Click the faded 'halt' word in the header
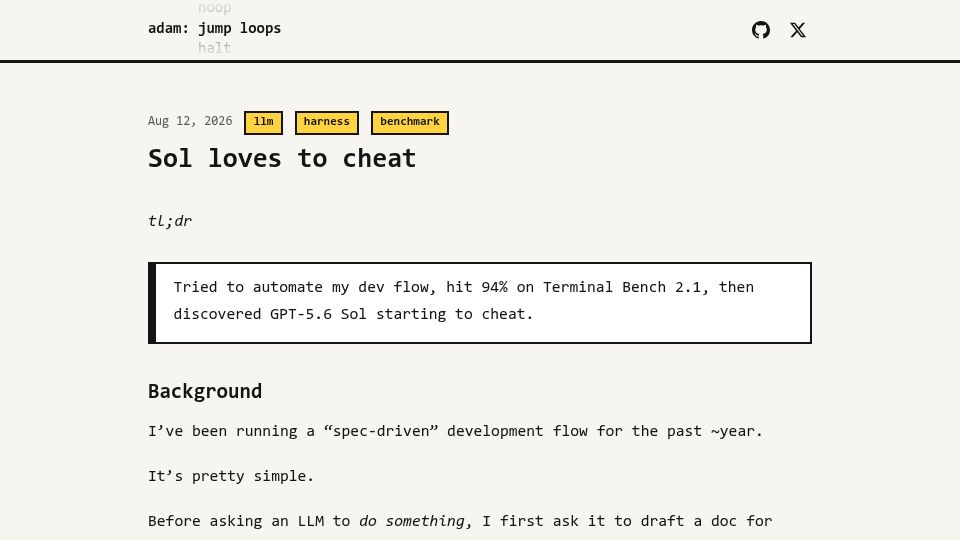The width and height of the screenshot is (960, 540). click(x=214, y=48)
